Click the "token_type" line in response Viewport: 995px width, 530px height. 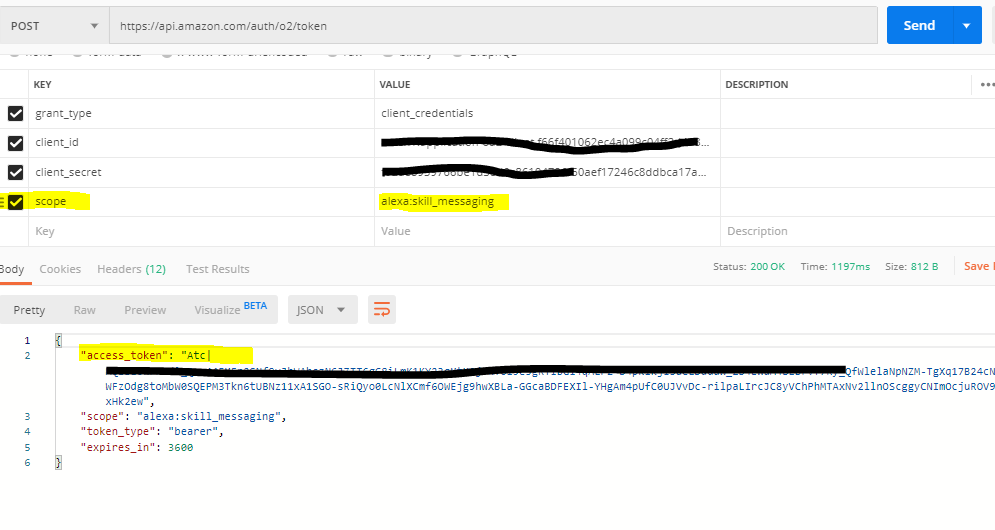click(152, 432)
